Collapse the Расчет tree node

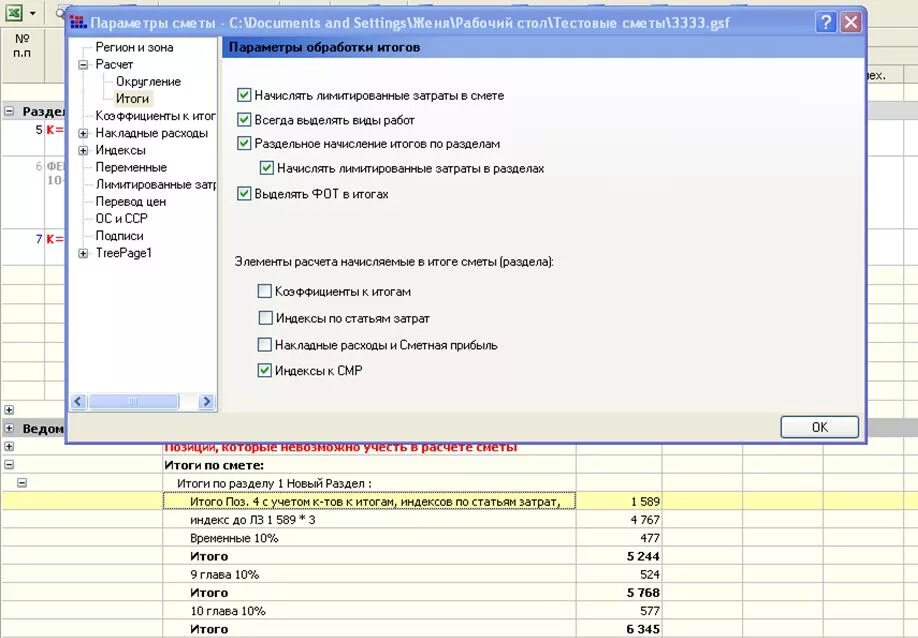[83, 64]
